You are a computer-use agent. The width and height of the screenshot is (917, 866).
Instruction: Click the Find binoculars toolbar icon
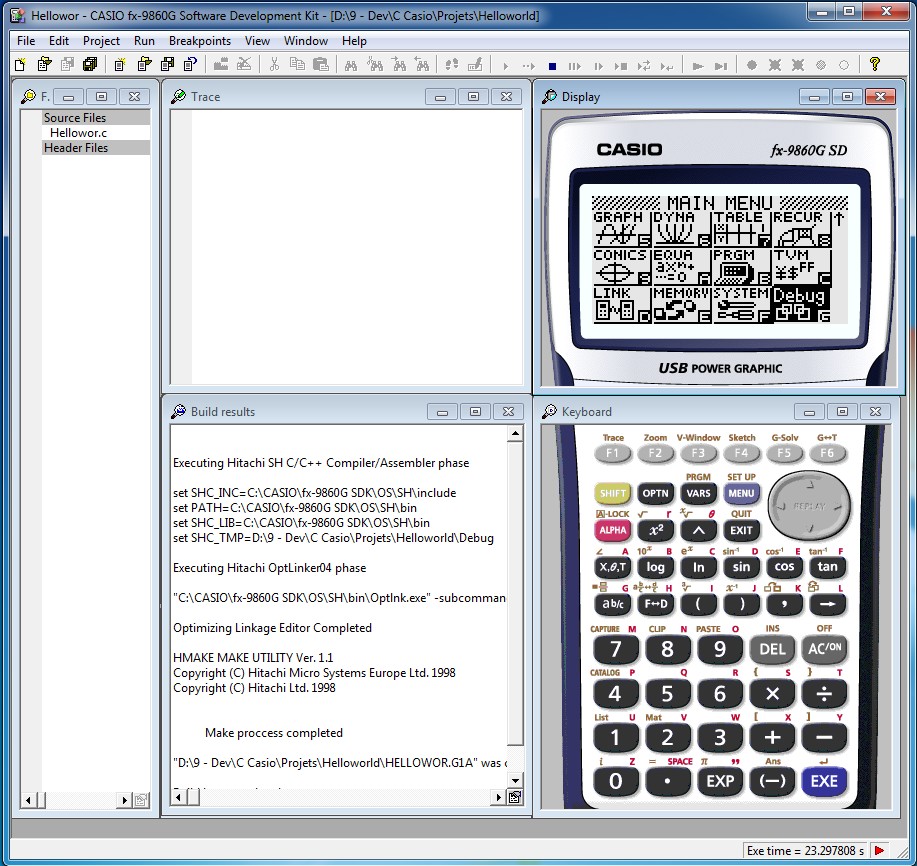click(351, 65)
